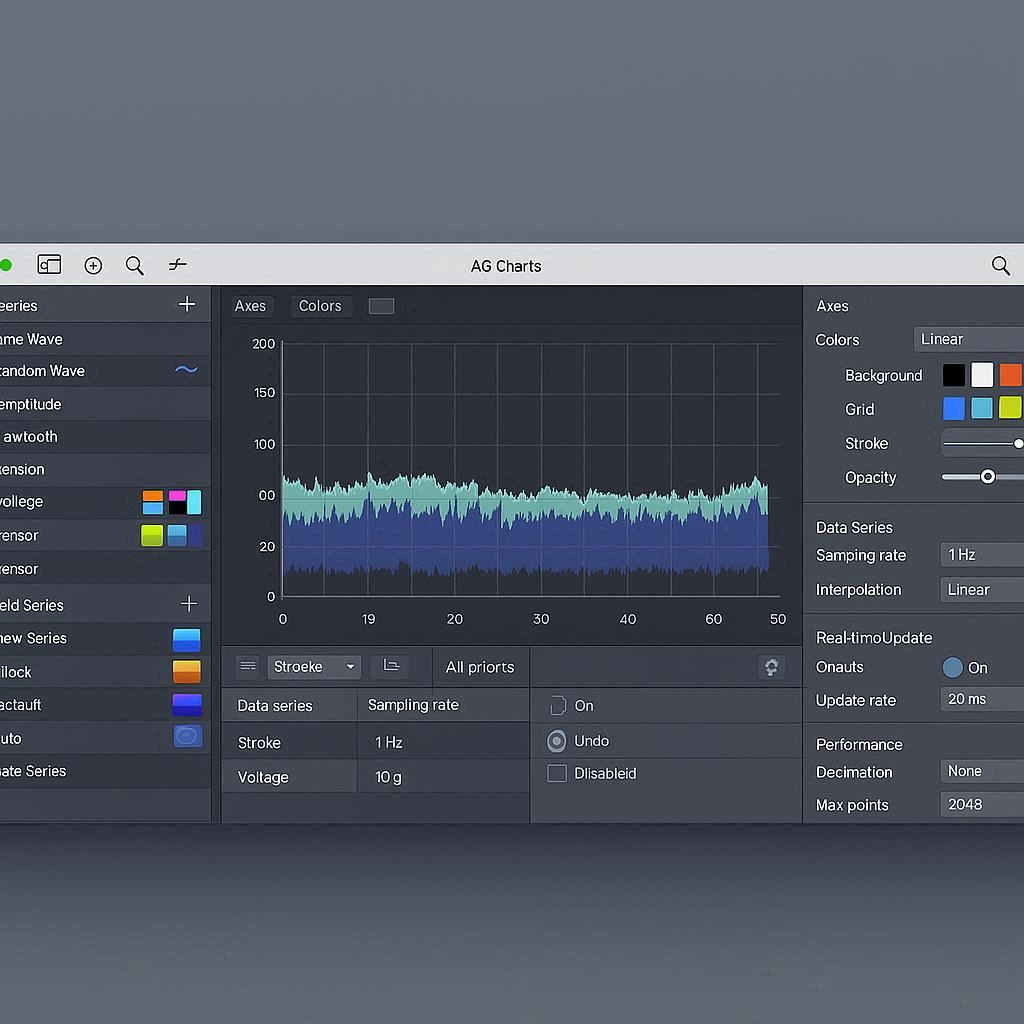Click the list lines icon below chart
This screenshot has width=1024, height=1024.
[x=248, y=666]
